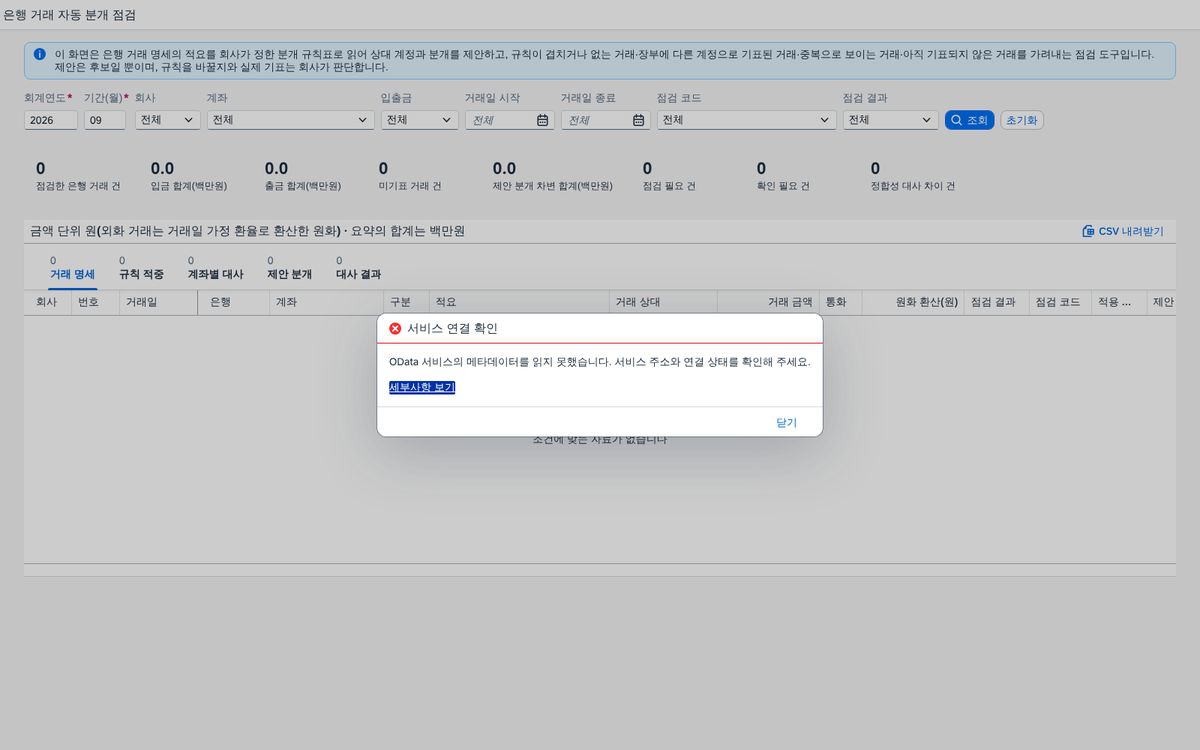This screenshot has height=750, width=1200.
Task: Focus the 회계연도 field showing 2026
Action: pyautogui.click(x=51, y=120)
